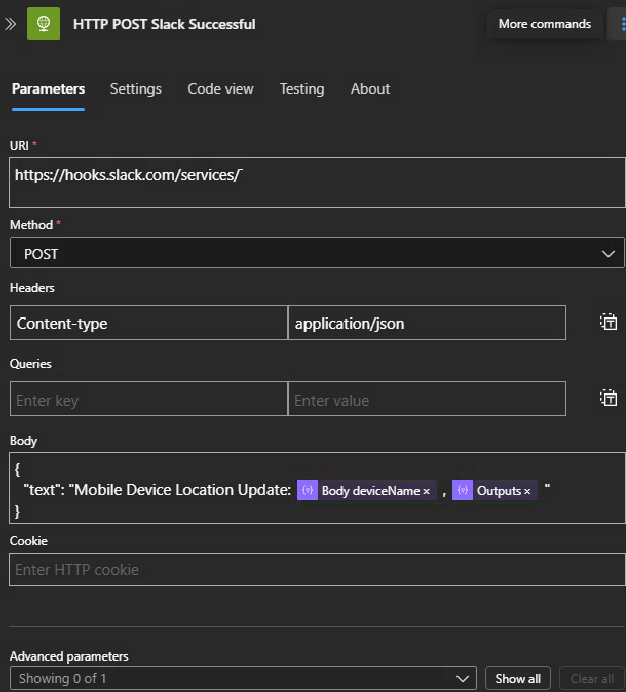Remove the Outputs token from Body
This screenshot has height=692, width=626.
pyautogui.click(x=527, y=491)
